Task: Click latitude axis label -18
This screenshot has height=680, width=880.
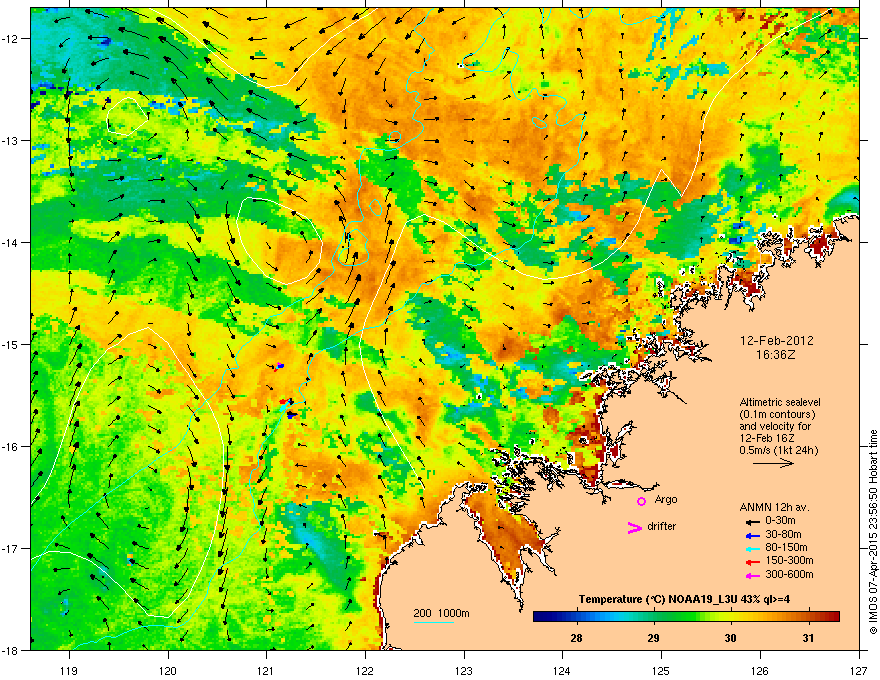Action: pos(11,650)
